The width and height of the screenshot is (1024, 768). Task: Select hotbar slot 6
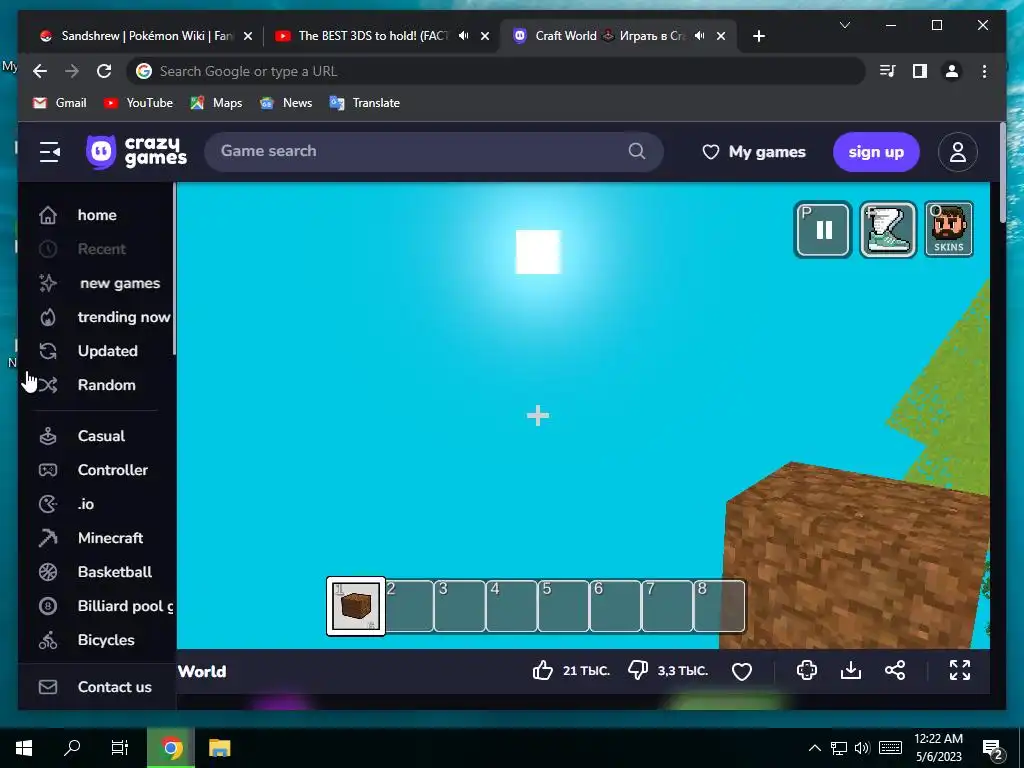(x=615, y=606)
